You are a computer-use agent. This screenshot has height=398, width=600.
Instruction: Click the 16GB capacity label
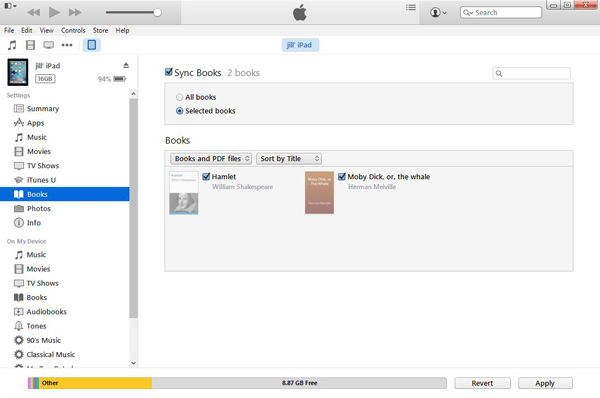(45, 79)
